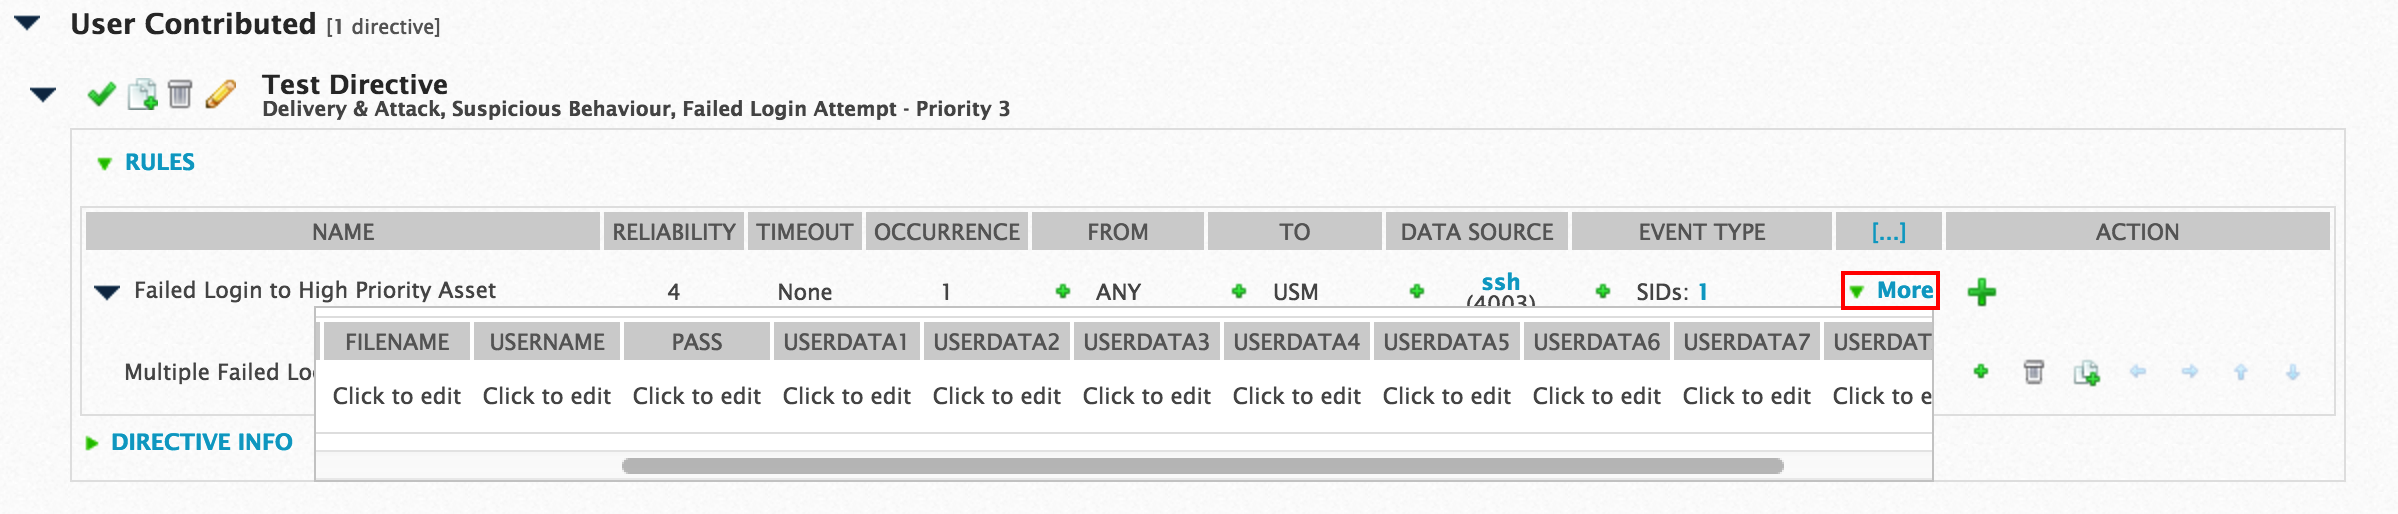
Task: Copy the second rule using the clone icon
Action: pos(2086,373)
